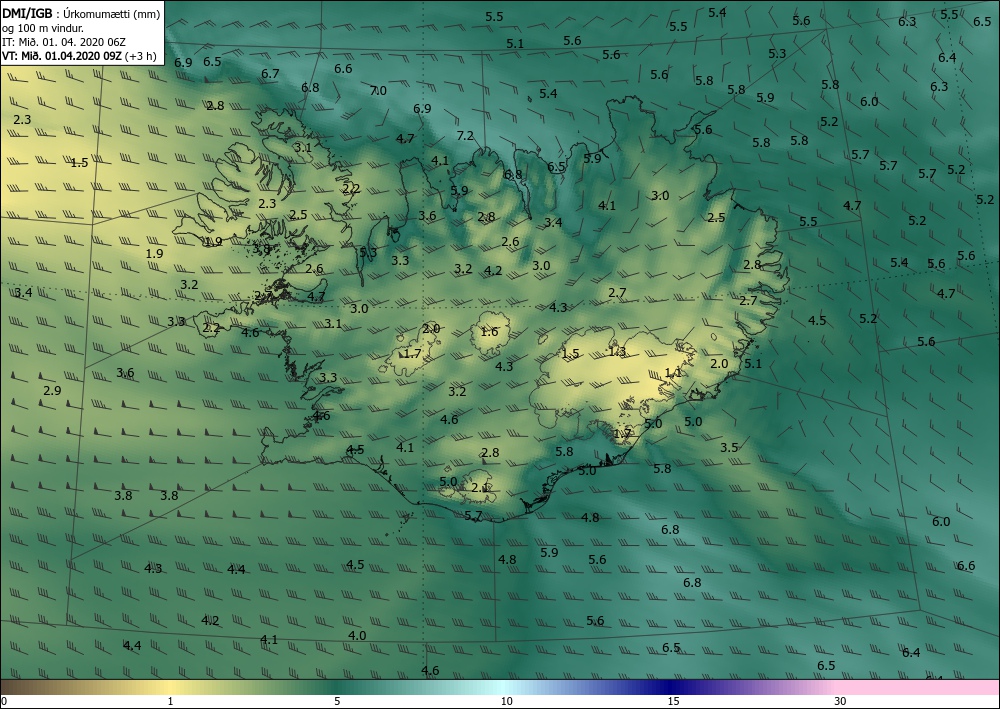
Task: Pick the dark navy section of the color scale
Action: (x=670, y=687)
